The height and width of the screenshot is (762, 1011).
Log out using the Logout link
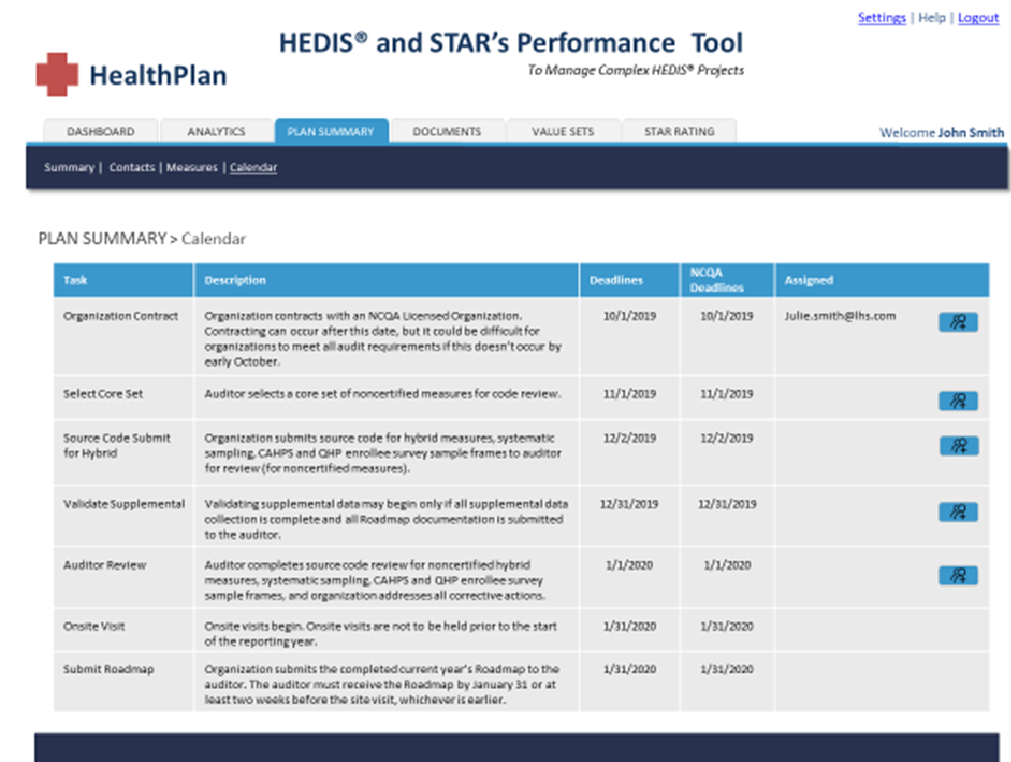978,18
